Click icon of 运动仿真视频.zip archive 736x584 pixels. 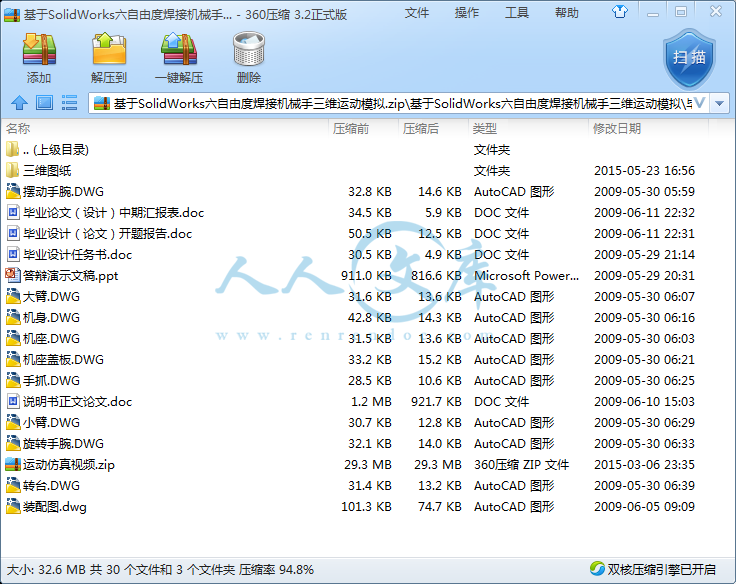pyautogui.click(x=13, y=464)
